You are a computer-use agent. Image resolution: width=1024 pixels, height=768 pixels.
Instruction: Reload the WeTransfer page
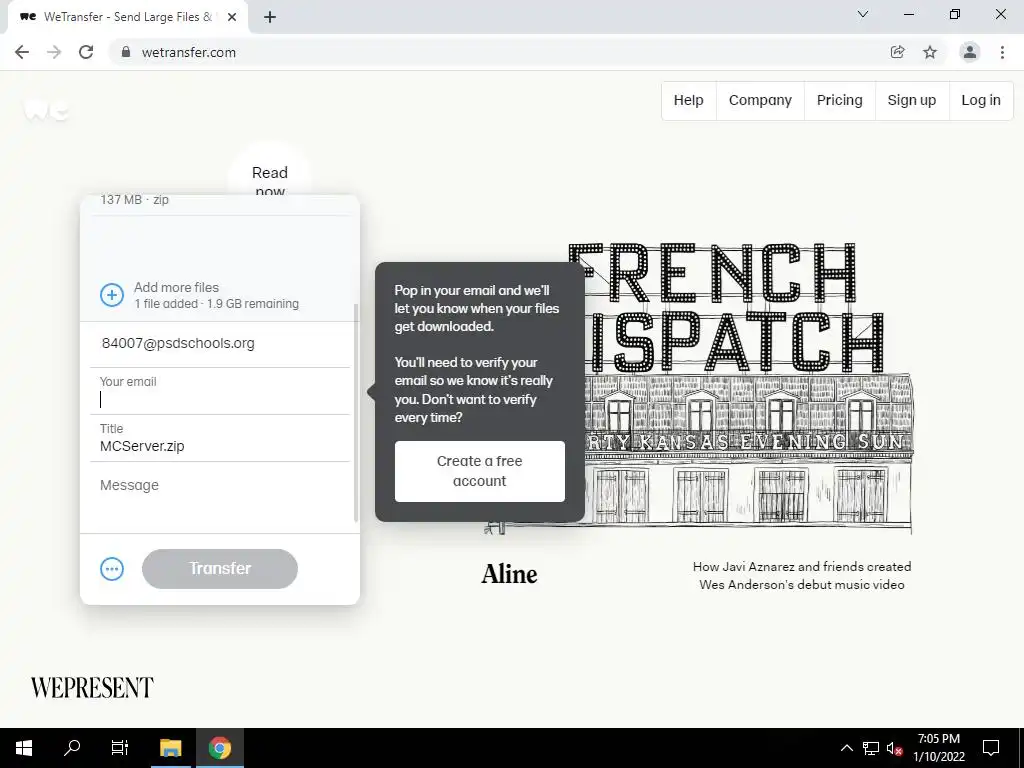[x=86, y=52]
